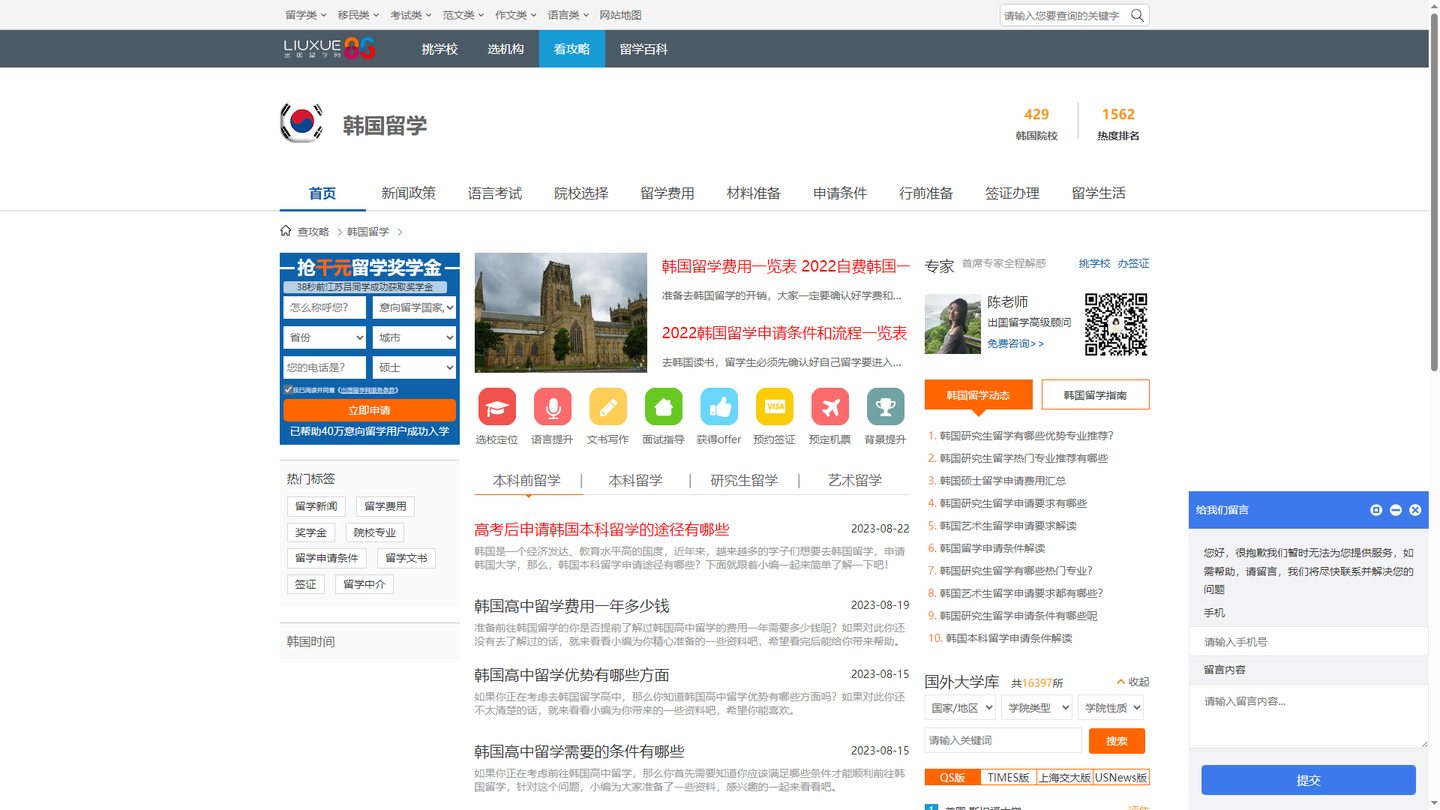Click the 搜索 button in university library
Screen dimensions: 1440x810
[x=1117, y=741]
